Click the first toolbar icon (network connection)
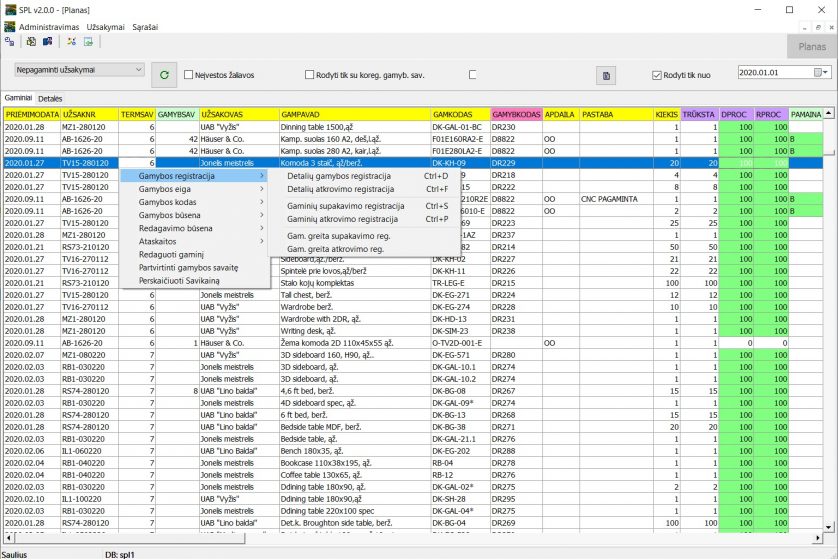 [10, 42]
